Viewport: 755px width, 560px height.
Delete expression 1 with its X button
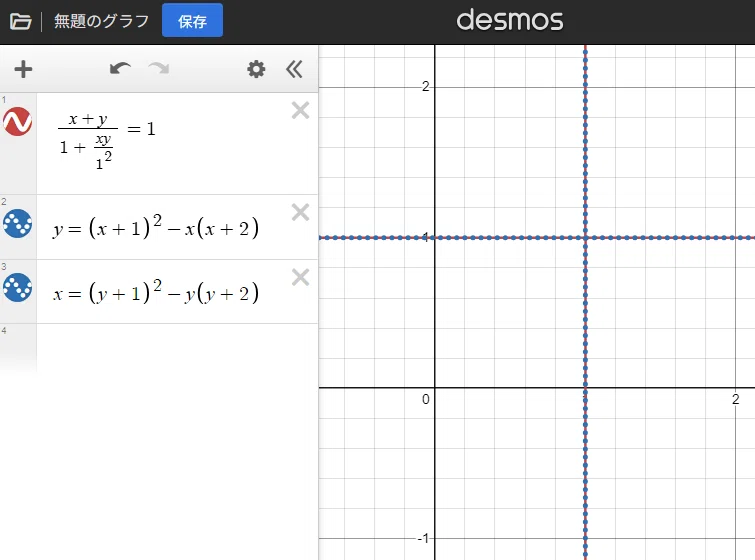coord(300,110)
